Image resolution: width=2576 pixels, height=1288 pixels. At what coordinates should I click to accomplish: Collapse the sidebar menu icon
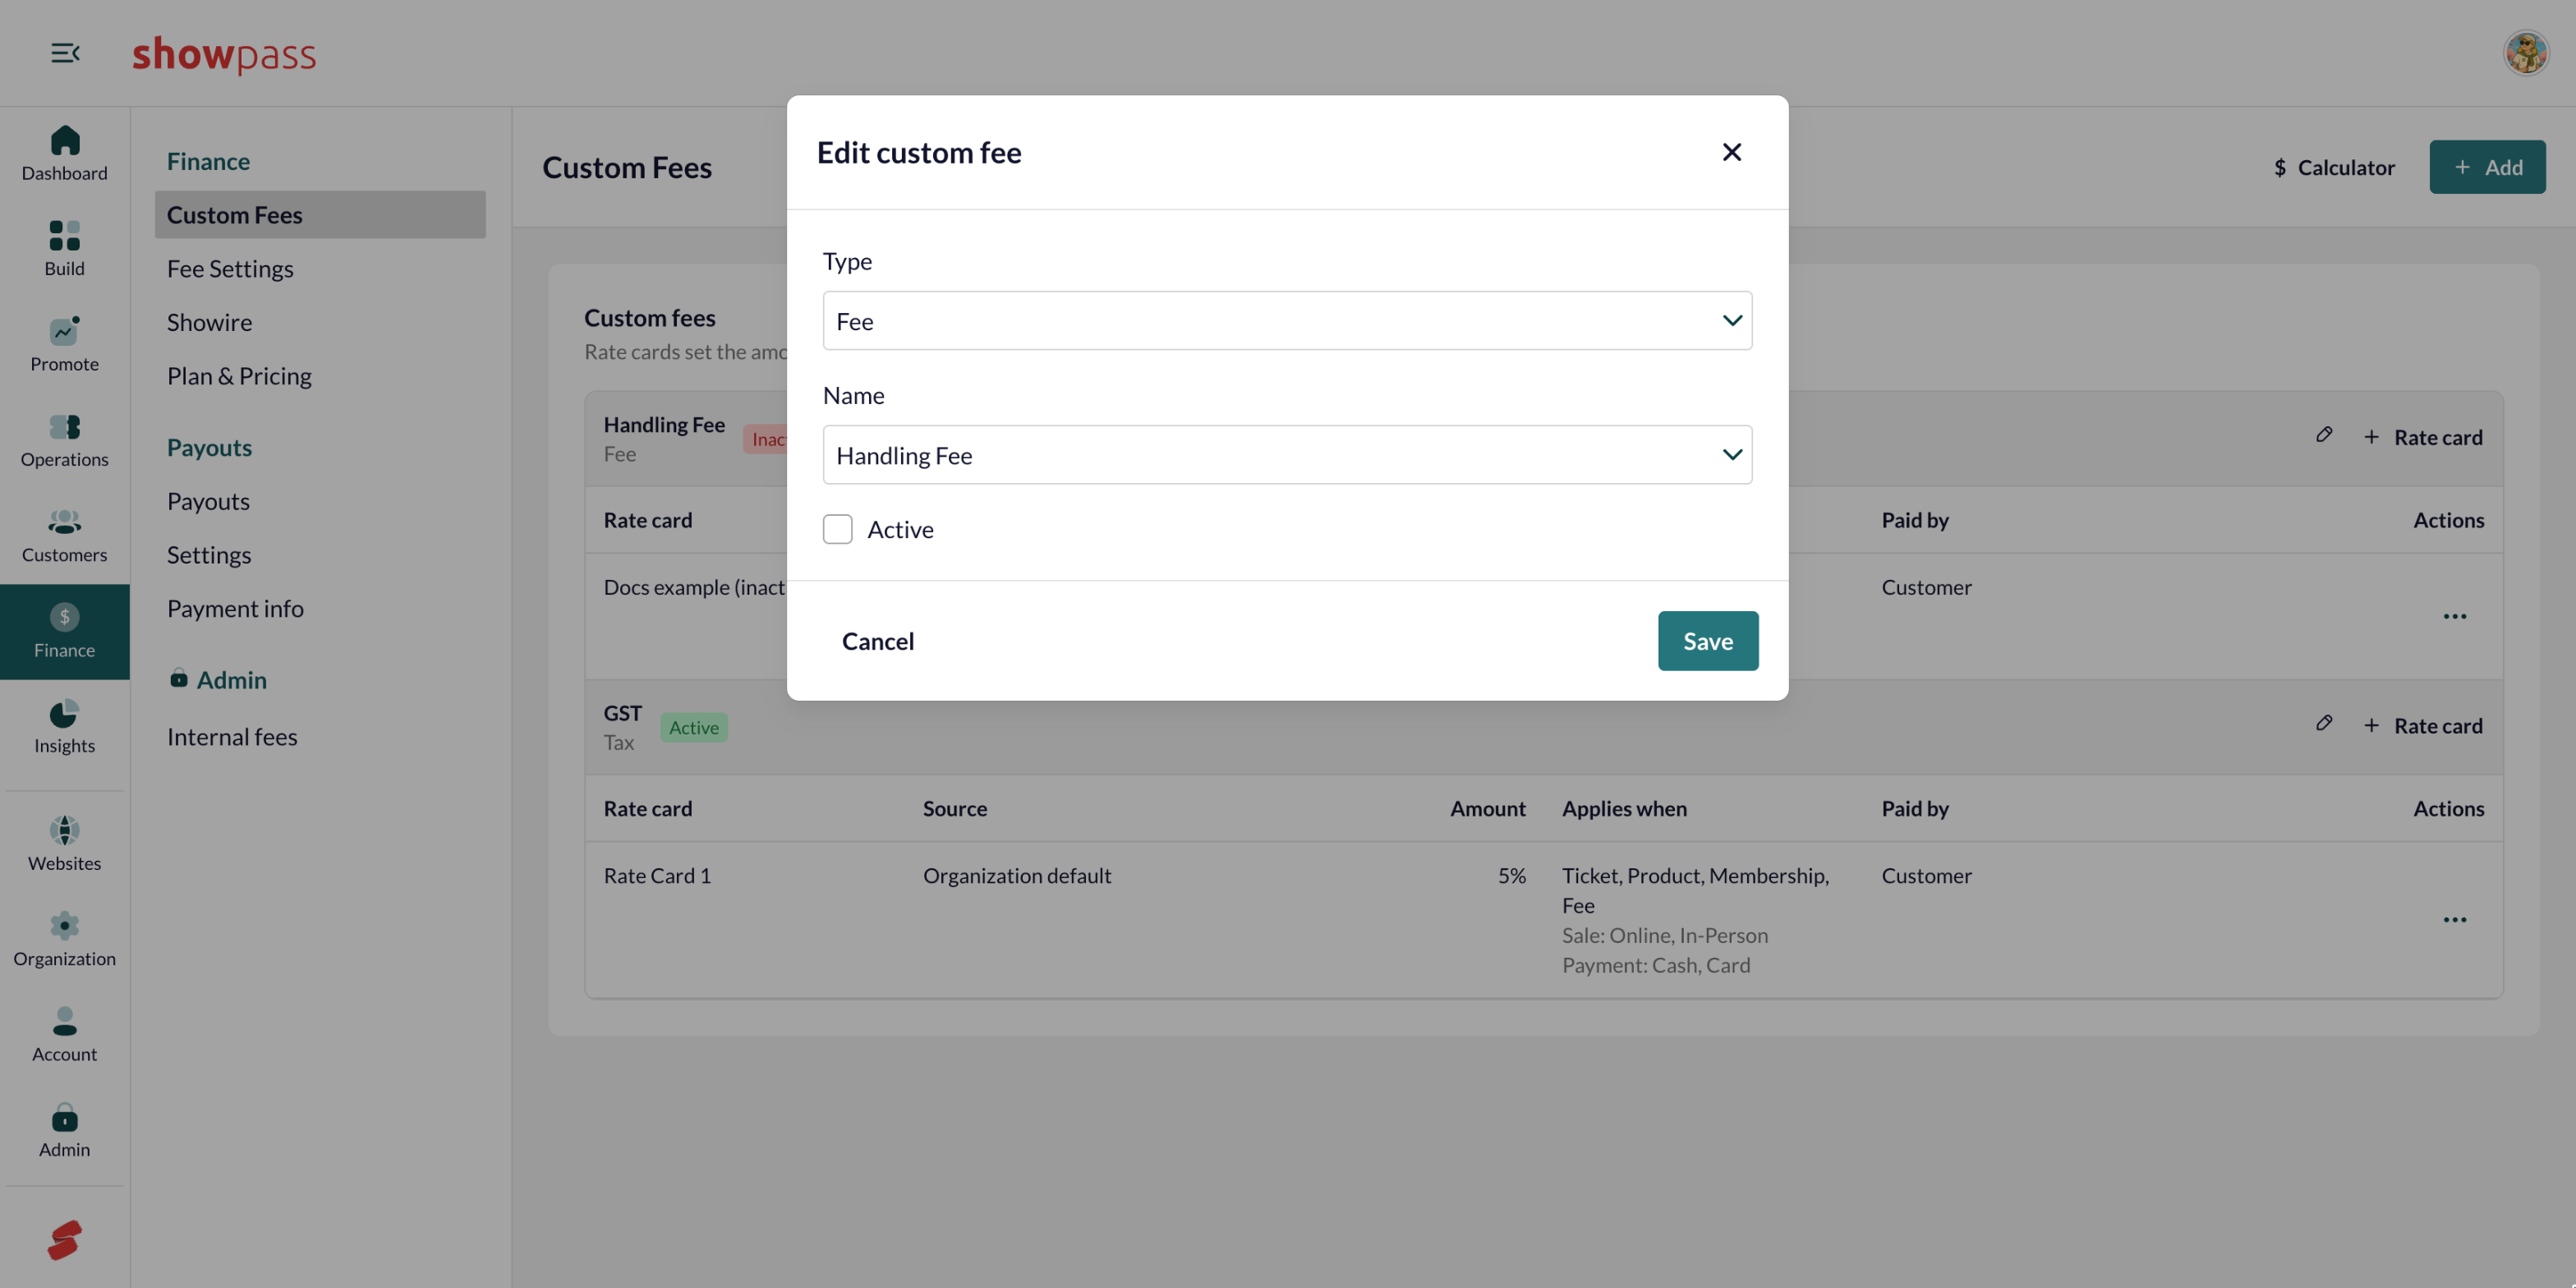point(65,53)
